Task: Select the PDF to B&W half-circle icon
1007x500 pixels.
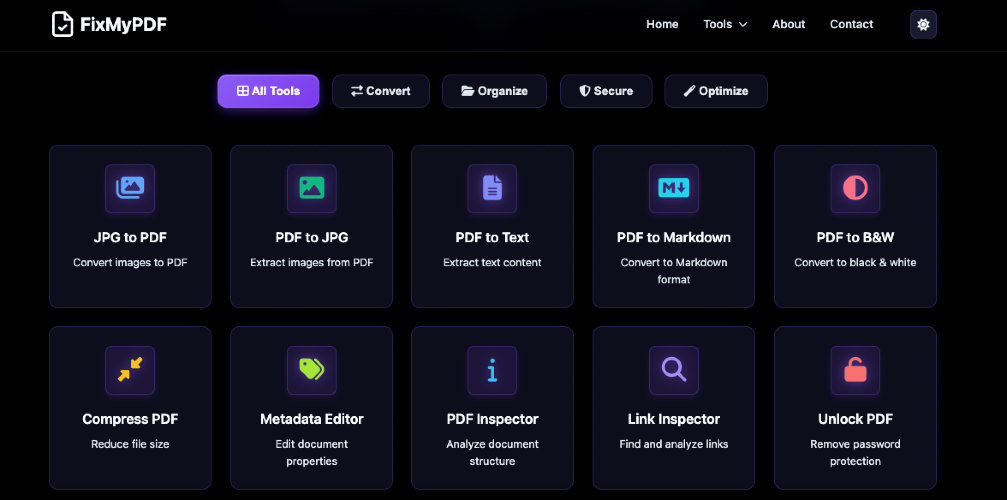Action: [x=855, y=188]
